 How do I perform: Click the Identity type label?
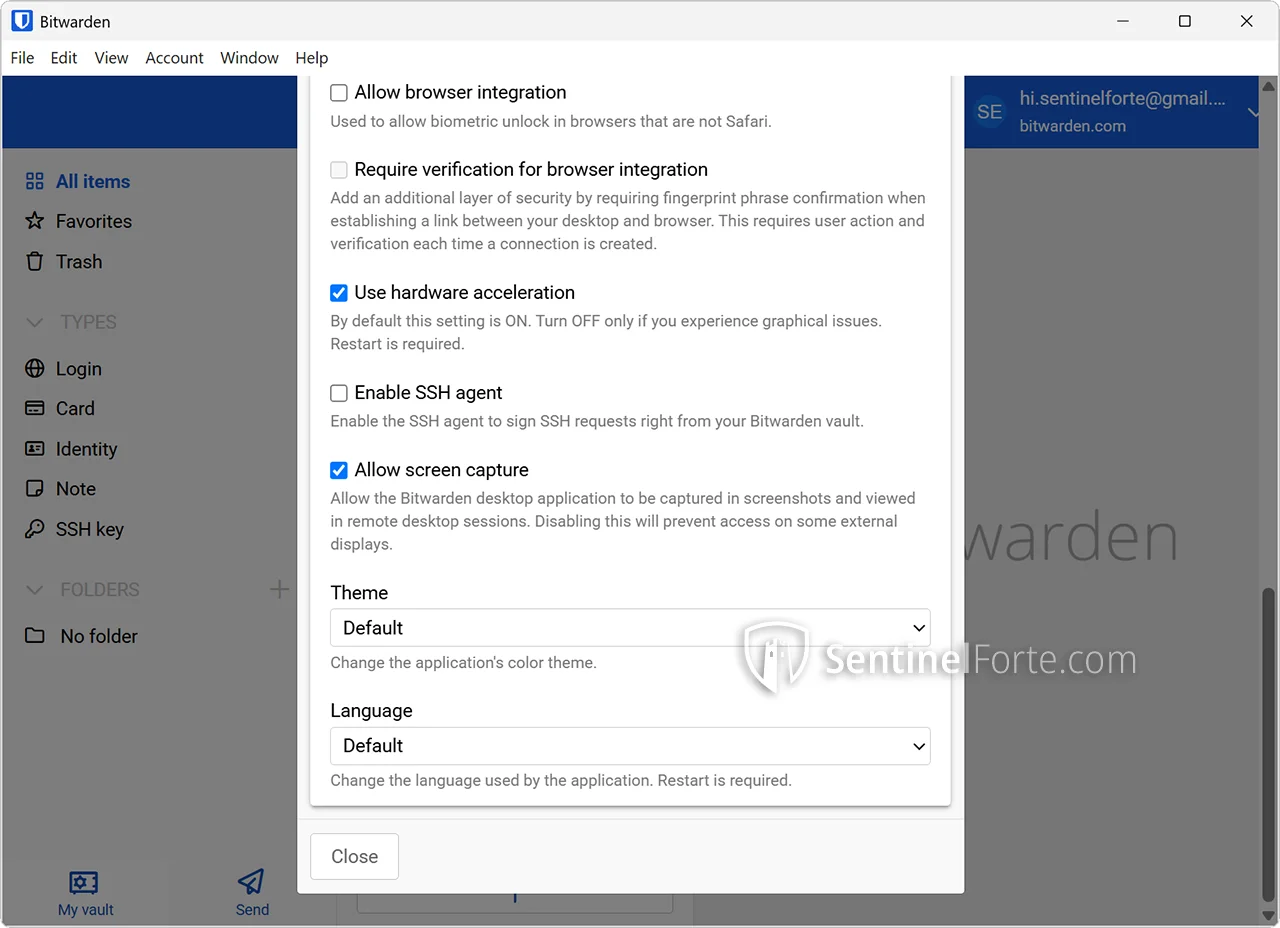86,449
